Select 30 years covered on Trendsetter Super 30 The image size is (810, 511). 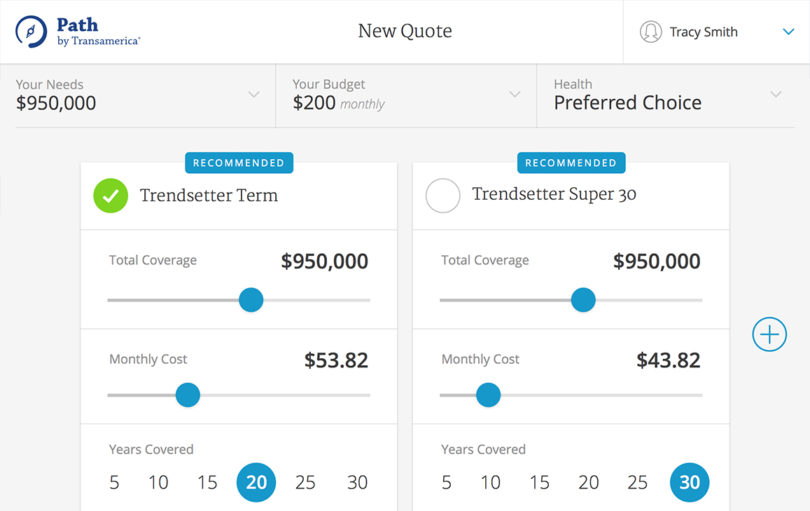coord(689,482)
